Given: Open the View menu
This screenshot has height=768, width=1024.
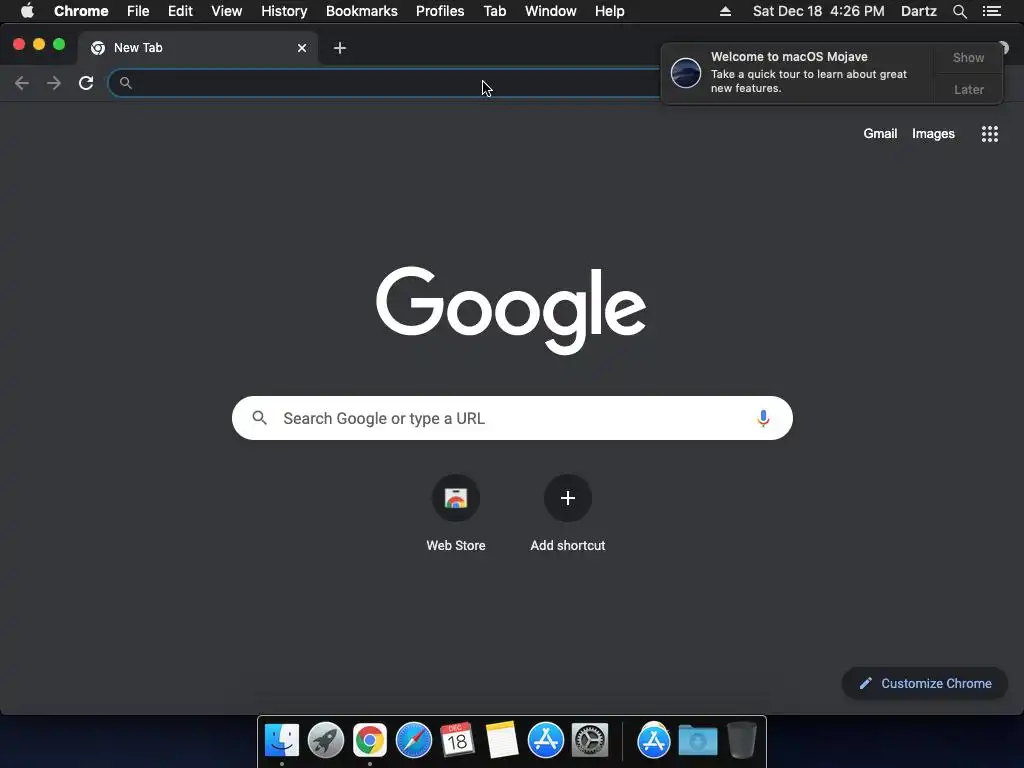Looking at the screenshot, I should tap(227, 11).
